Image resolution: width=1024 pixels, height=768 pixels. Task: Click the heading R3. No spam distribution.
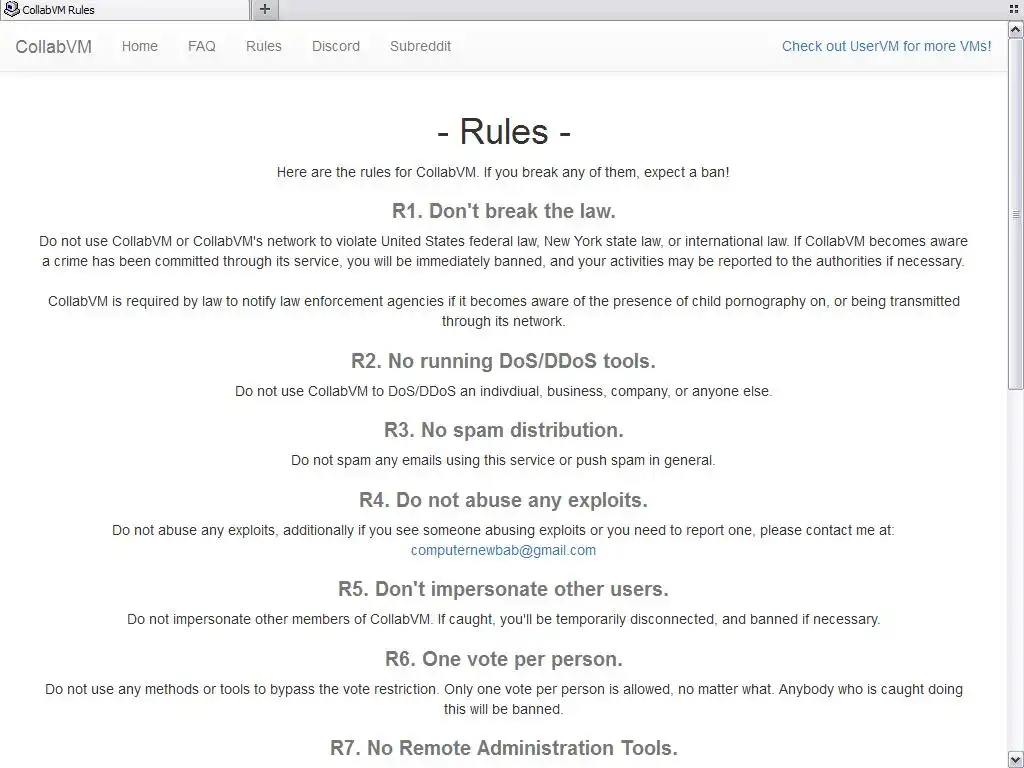(504, 430)
